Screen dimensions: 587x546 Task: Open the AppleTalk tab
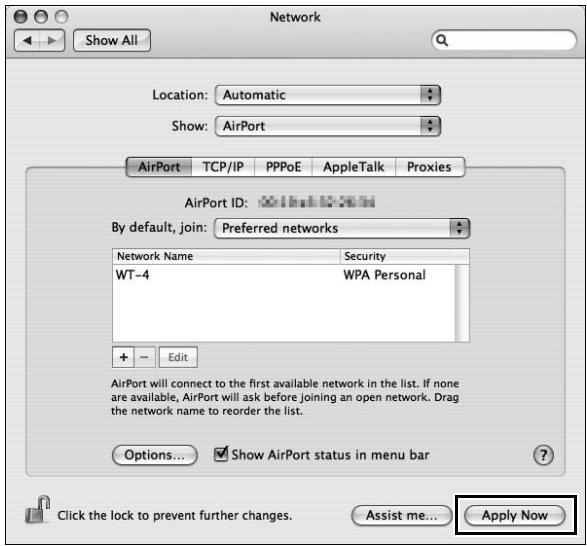point(354,167)
